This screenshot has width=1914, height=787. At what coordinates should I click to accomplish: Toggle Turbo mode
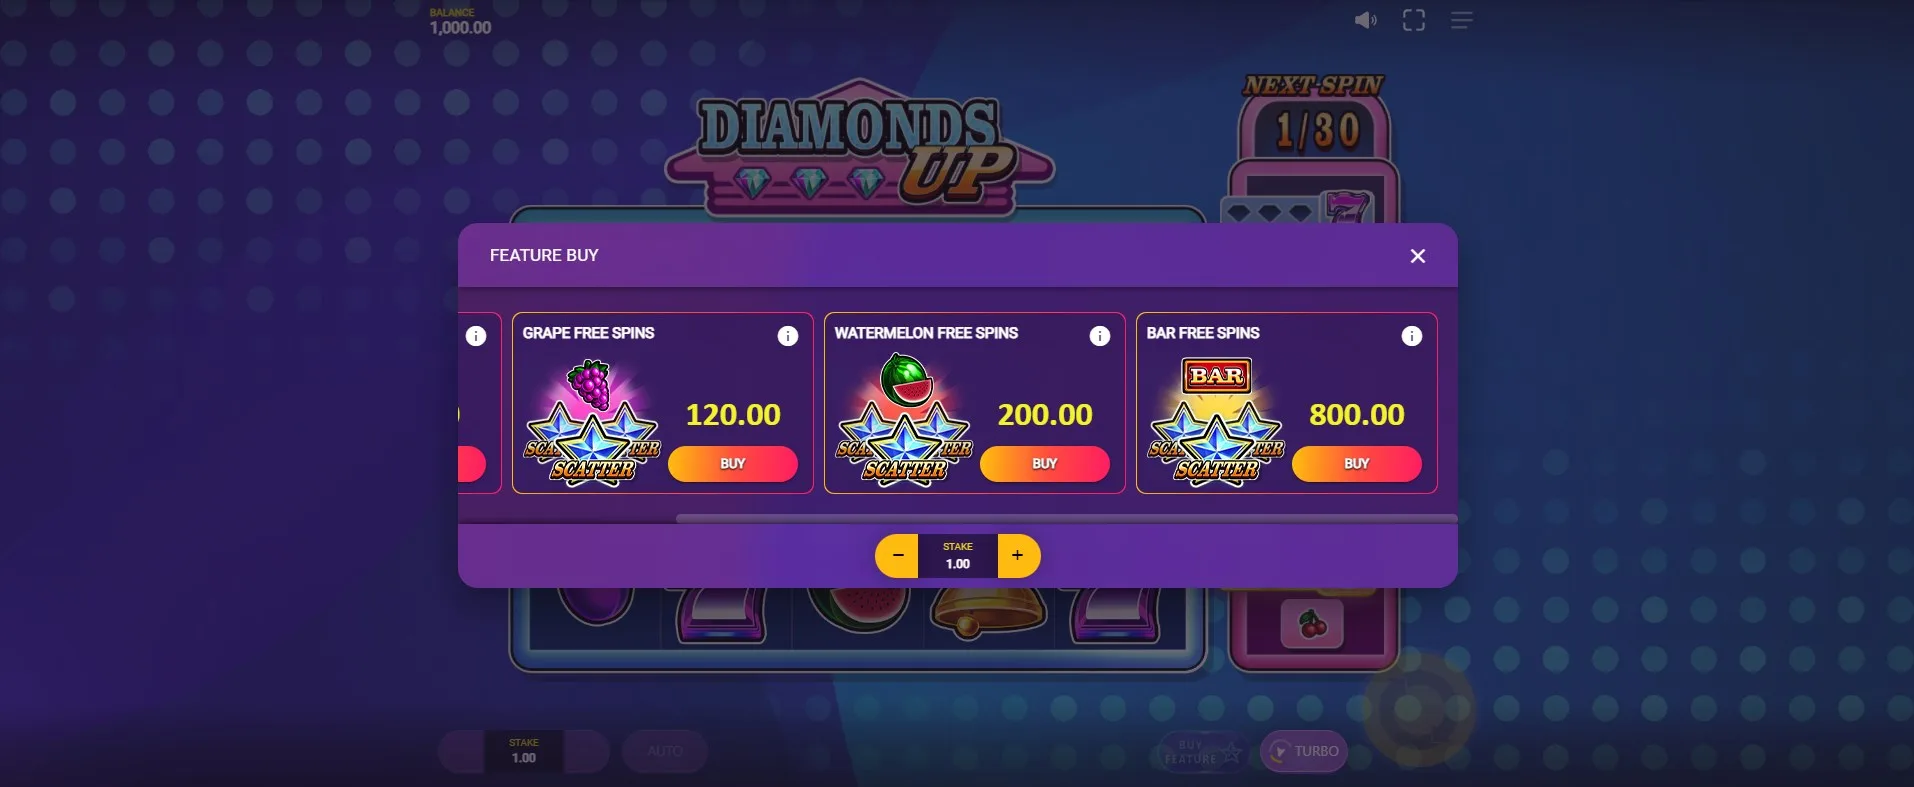coord(1304,752)
